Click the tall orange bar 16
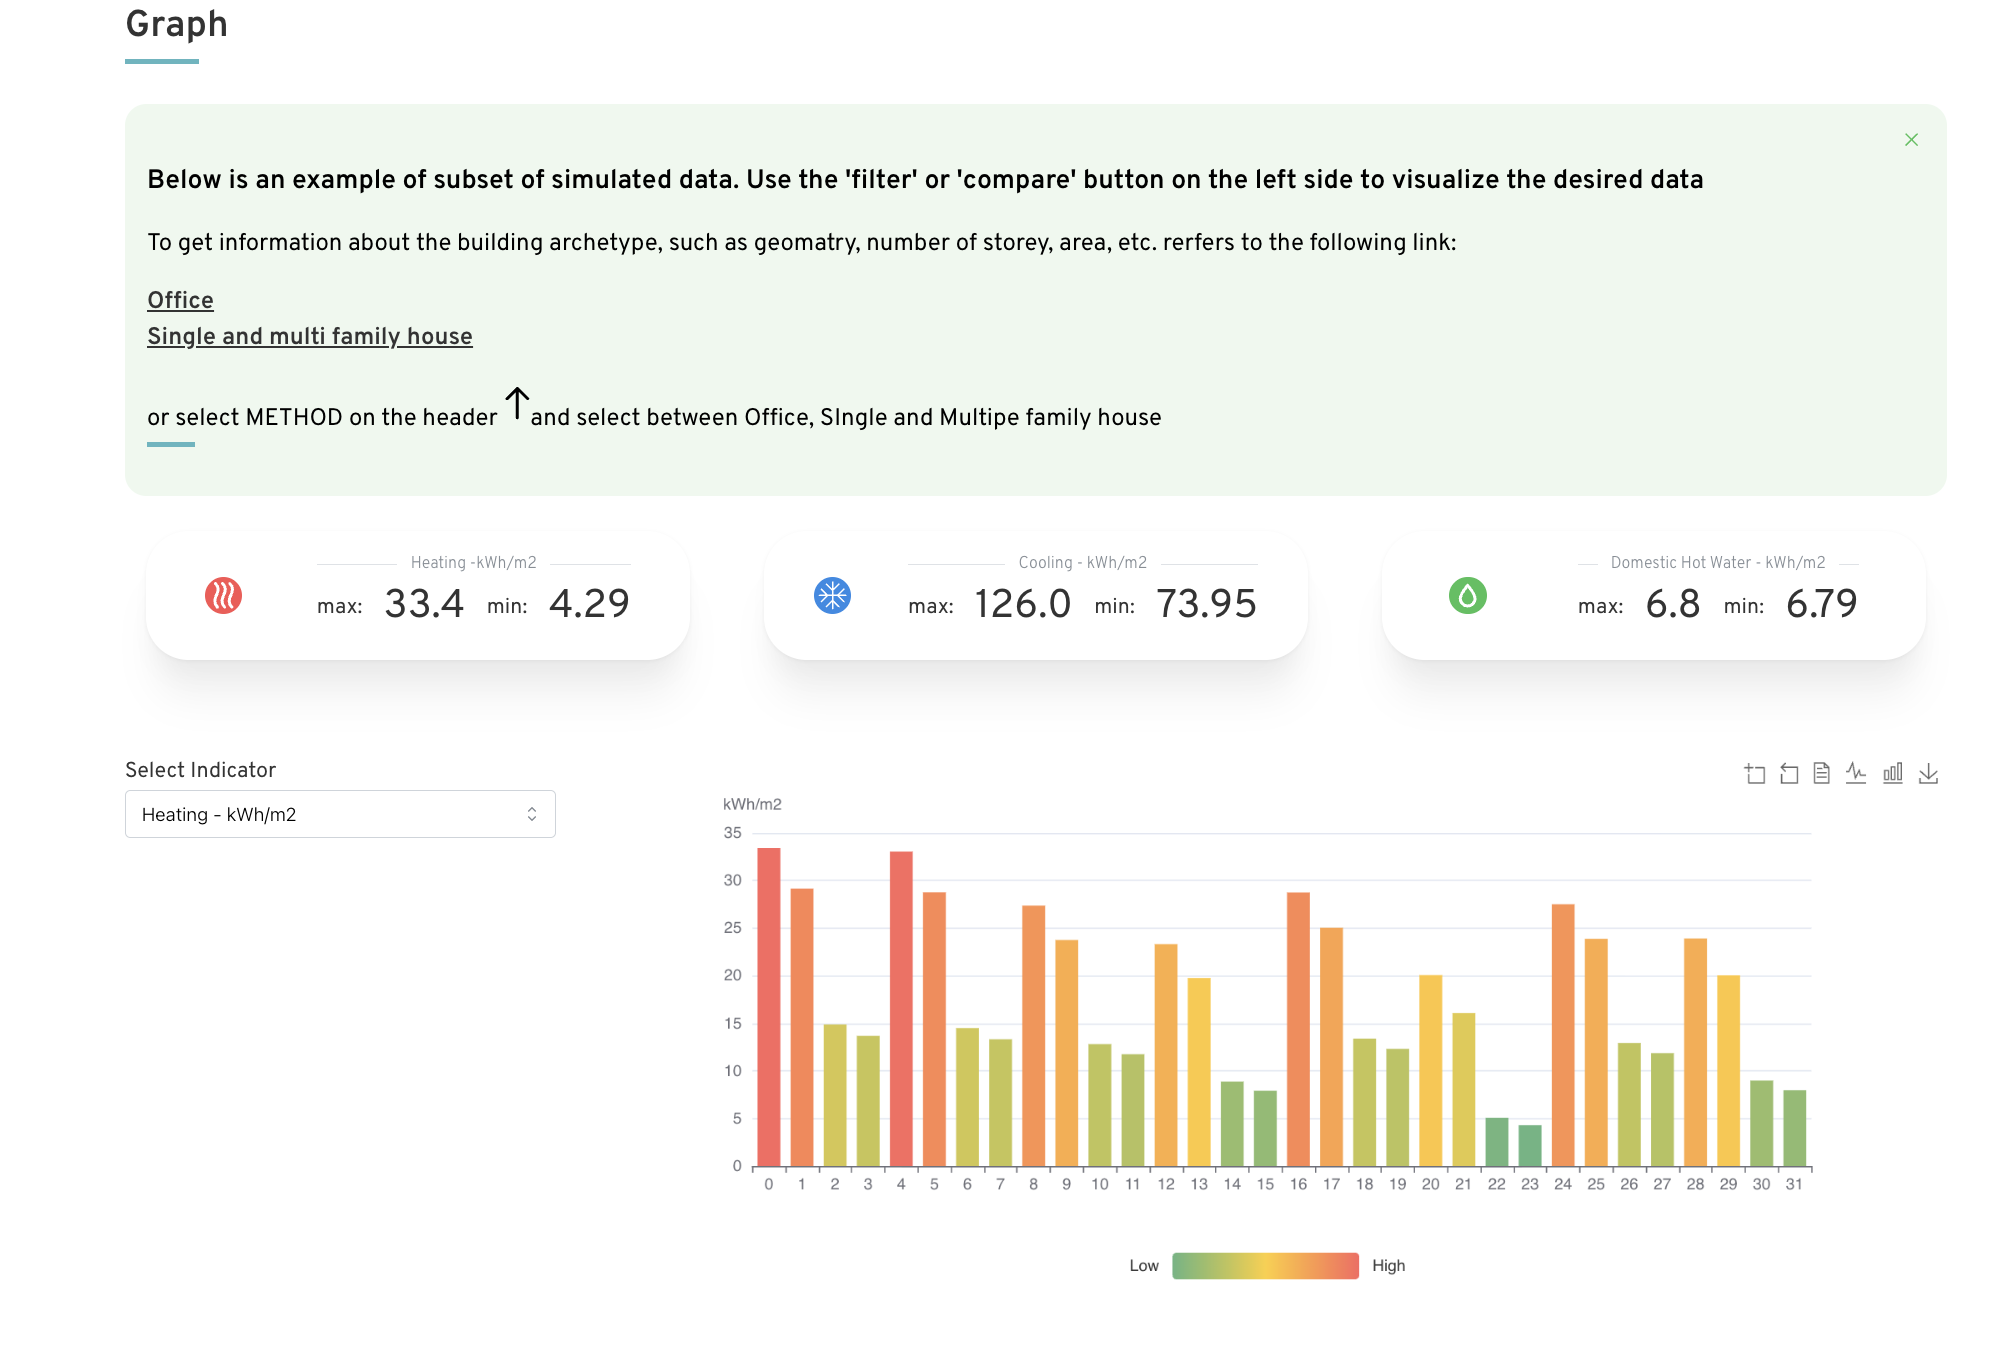The height and width of the screenshot is (1348, 1996). [x=1298, y=1029]
